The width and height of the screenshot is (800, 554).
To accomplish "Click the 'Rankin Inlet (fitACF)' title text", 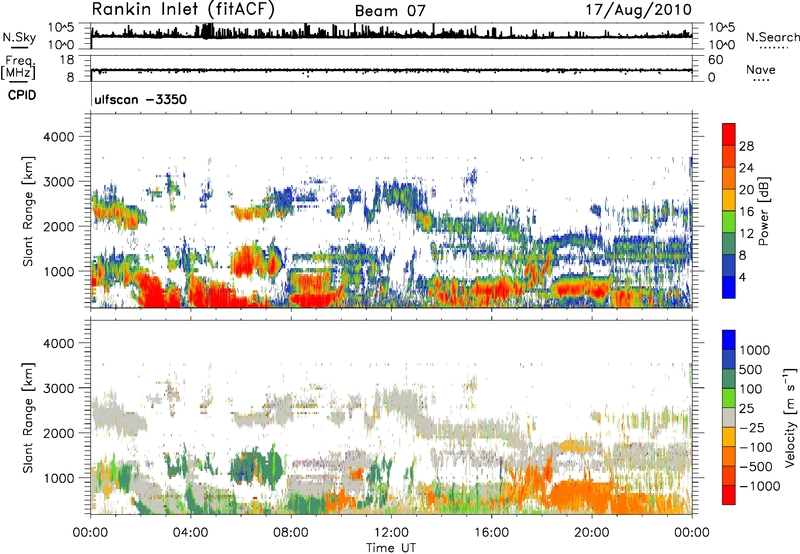I will click(183, 10).
